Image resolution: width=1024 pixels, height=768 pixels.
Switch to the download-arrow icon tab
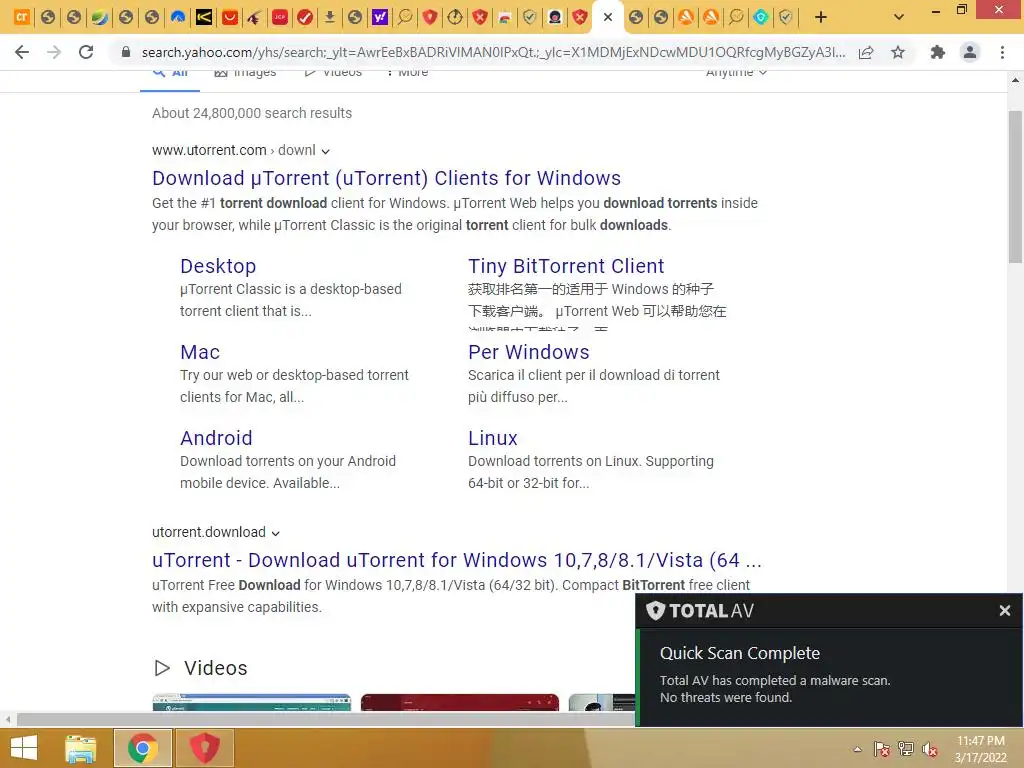tap(330, 17)
